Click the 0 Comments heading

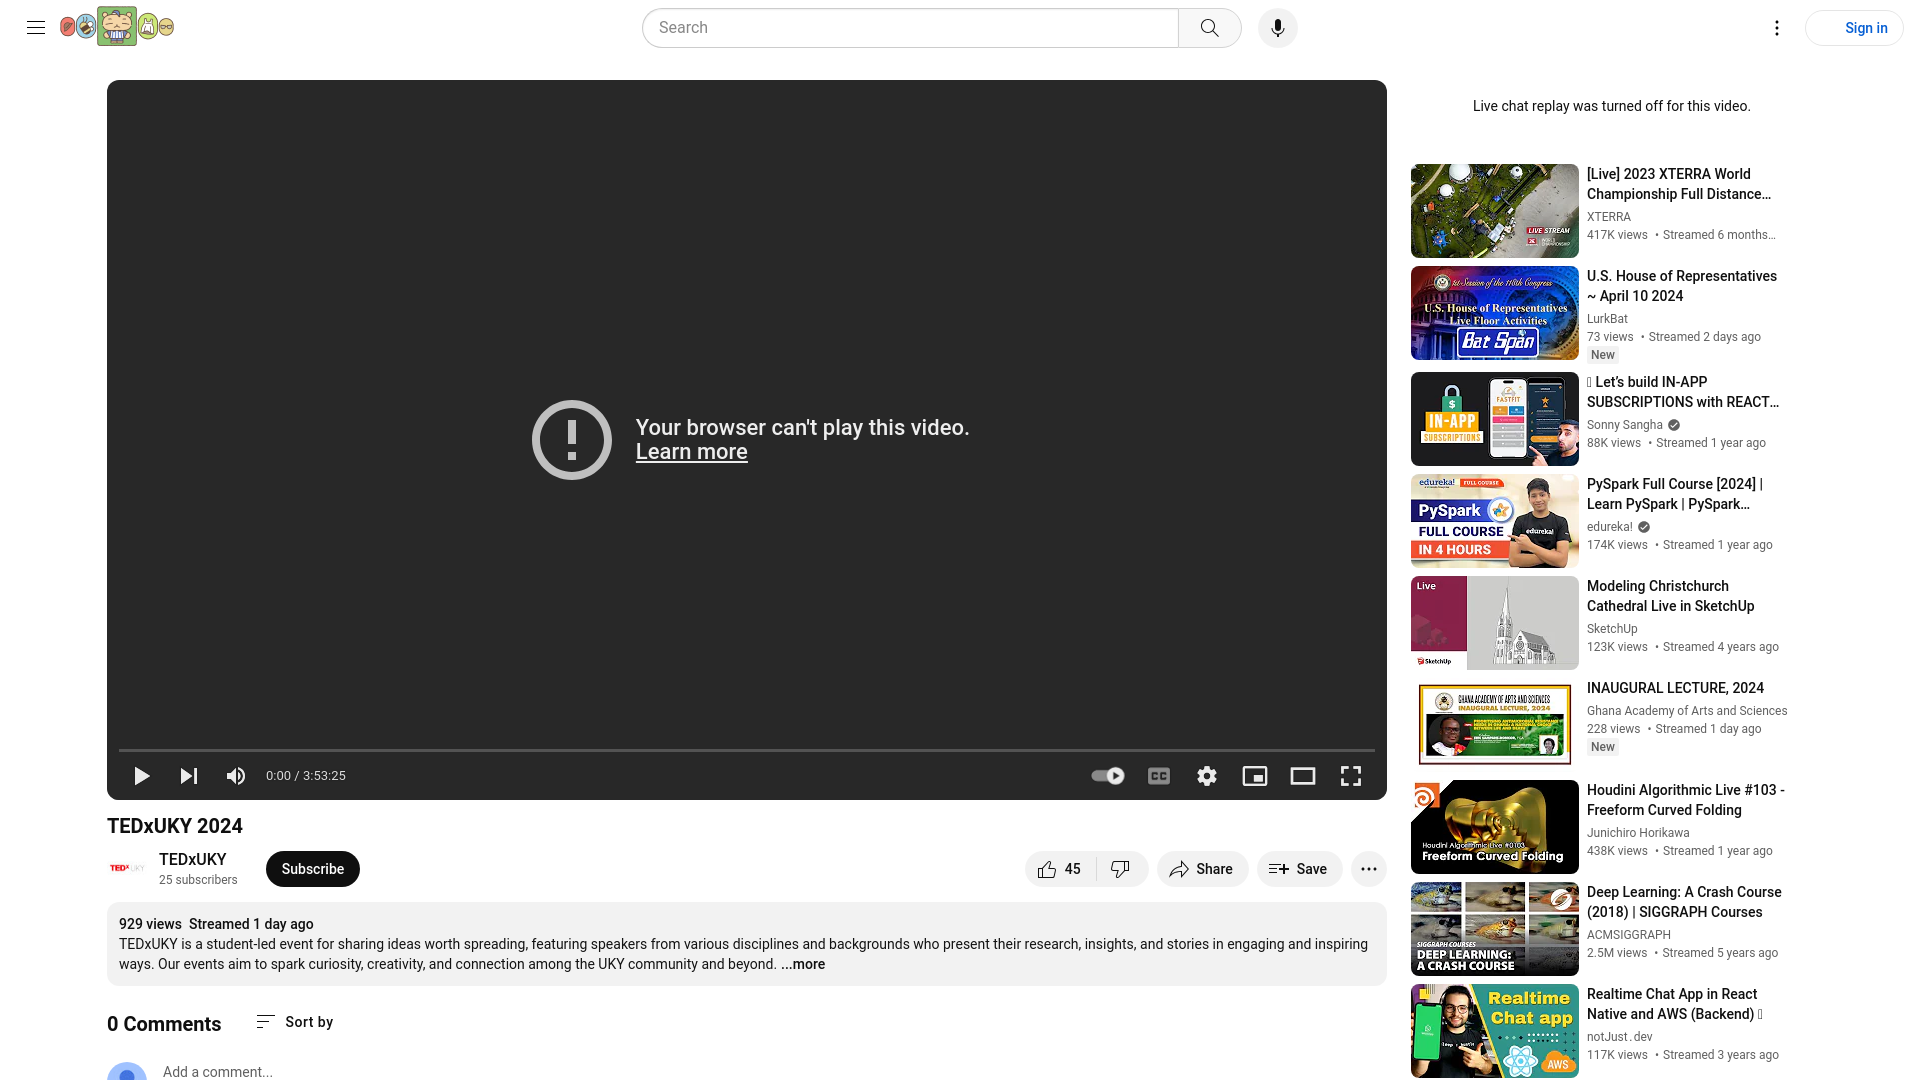click(x=164, y=1024)
